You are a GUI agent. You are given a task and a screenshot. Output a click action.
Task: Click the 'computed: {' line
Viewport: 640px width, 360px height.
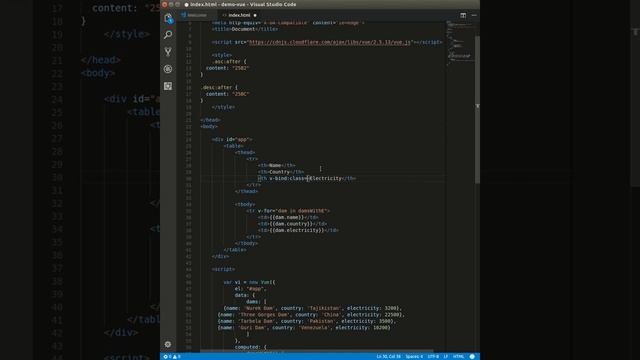[251, 347]
